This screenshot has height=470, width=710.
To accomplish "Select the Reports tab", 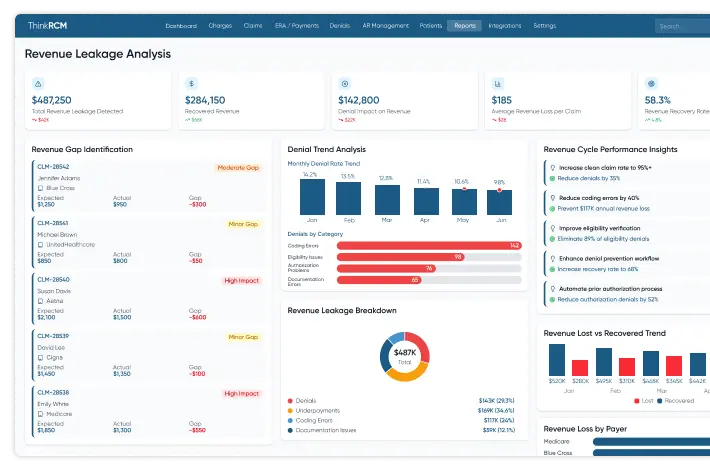I will pos(465,26).
